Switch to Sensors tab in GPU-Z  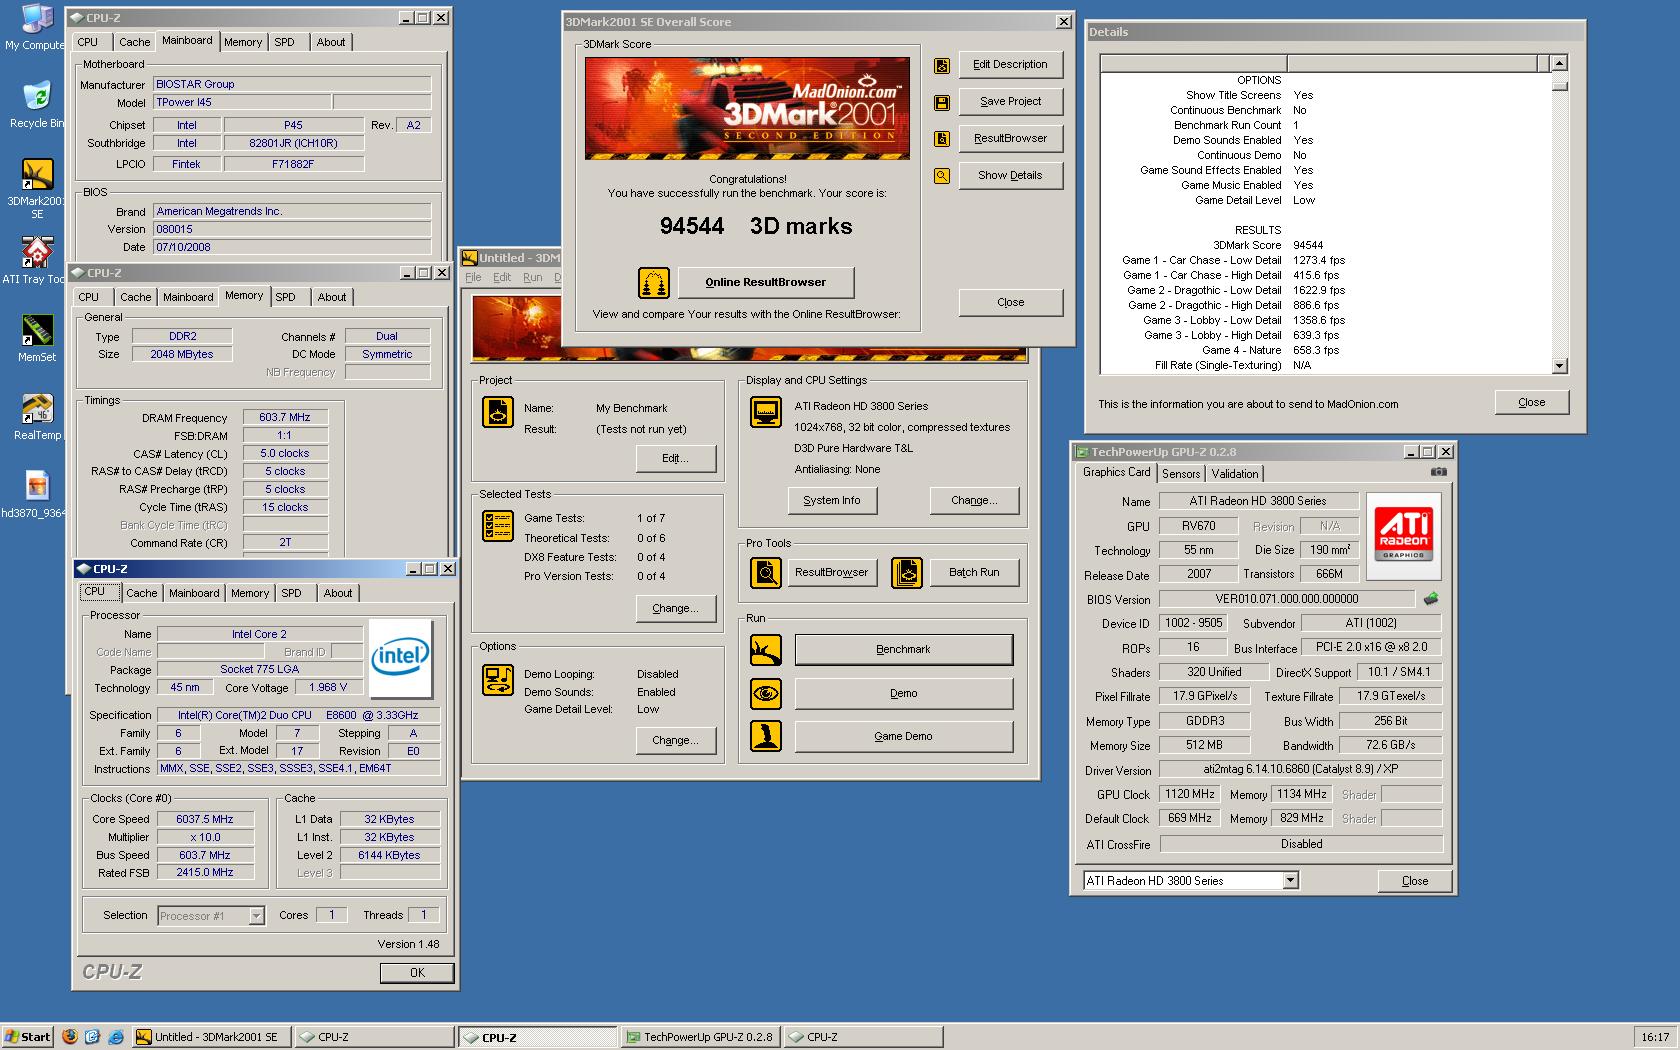click(x=1181, y=474)
